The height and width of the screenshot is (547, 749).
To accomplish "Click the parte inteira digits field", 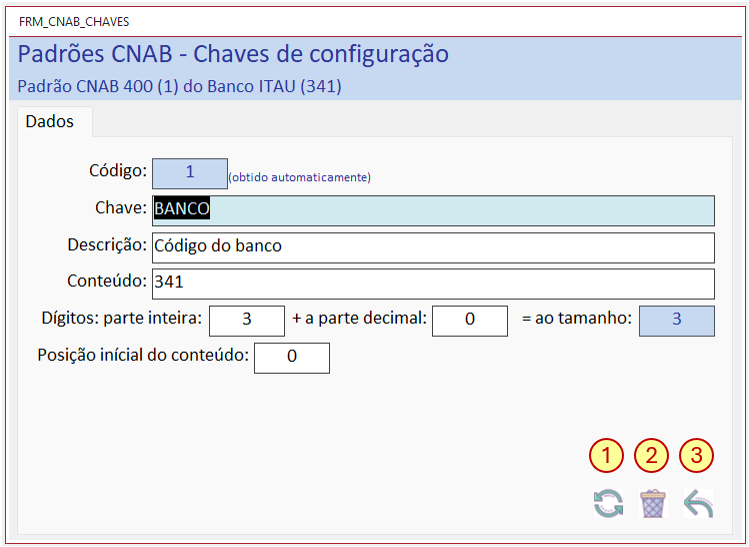I will pos(247,321).
